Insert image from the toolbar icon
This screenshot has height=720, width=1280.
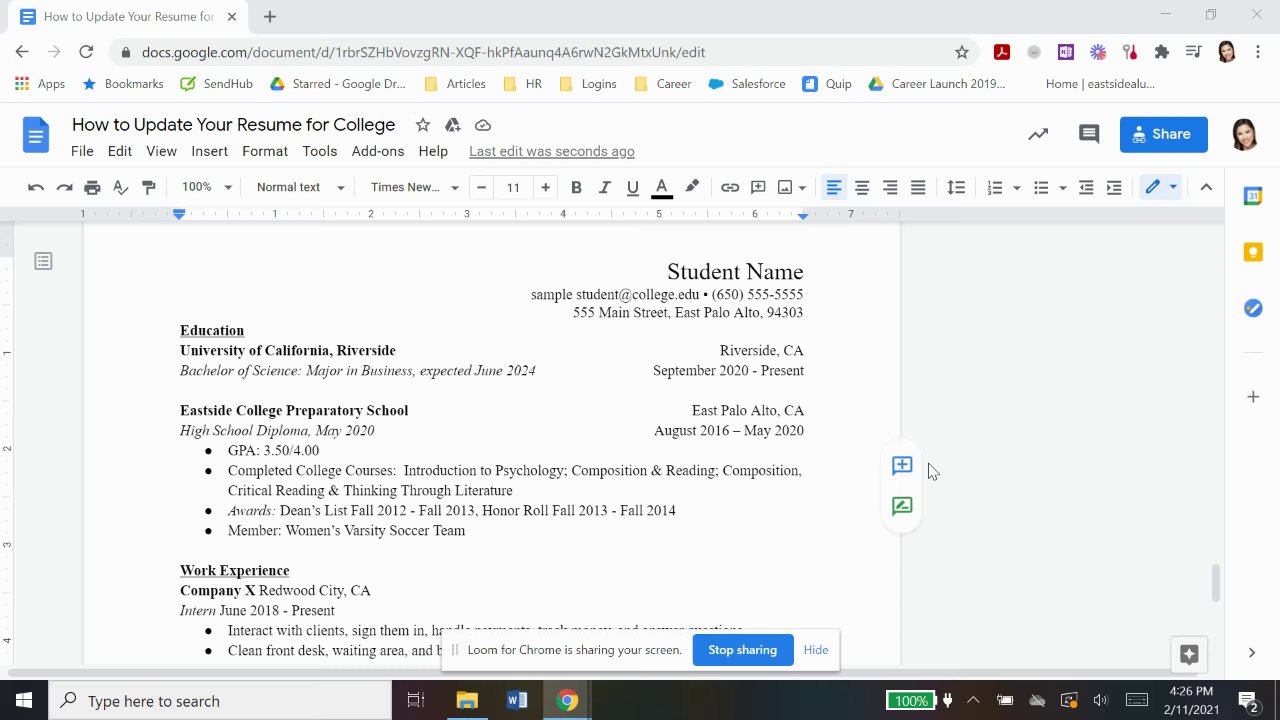[785, 187]
